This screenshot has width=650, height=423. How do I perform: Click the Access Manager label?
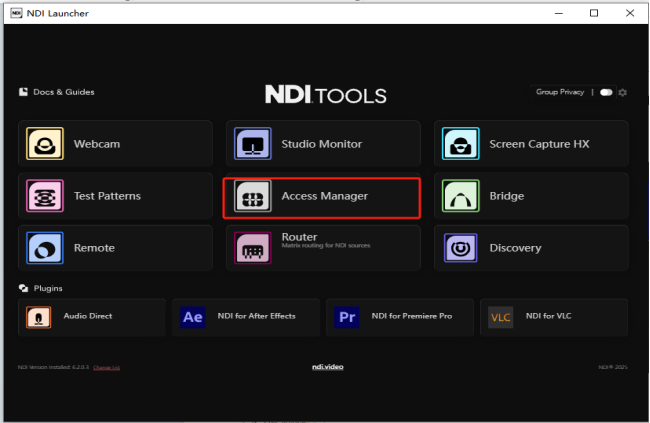click(x=325, y=196)
